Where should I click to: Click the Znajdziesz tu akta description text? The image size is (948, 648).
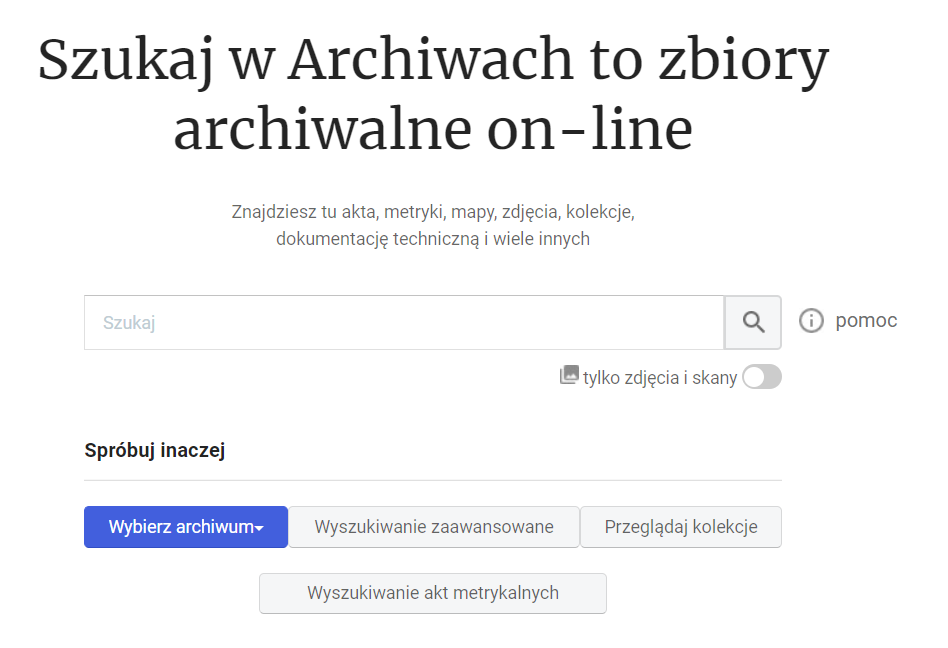(433, 225)
